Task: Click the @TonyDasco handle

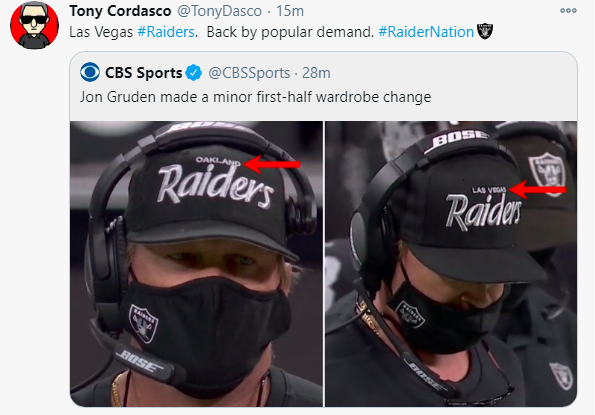Action: tap(219, 11)
